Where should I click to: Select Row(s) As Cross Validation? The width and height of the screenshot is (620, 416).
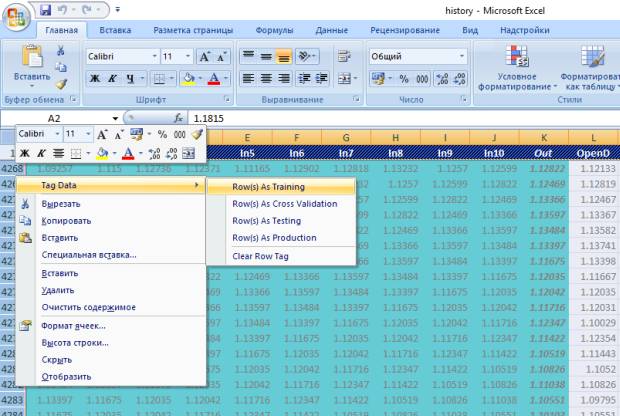(x=284, y=204)
